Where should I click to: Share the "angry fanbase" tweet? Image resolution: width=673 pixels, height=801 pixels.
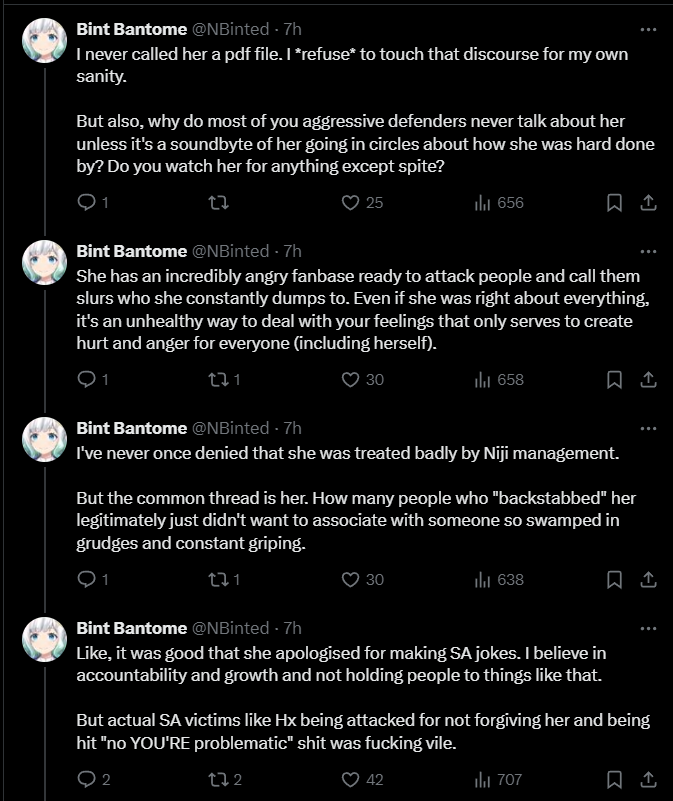click(x=648, y=380)
